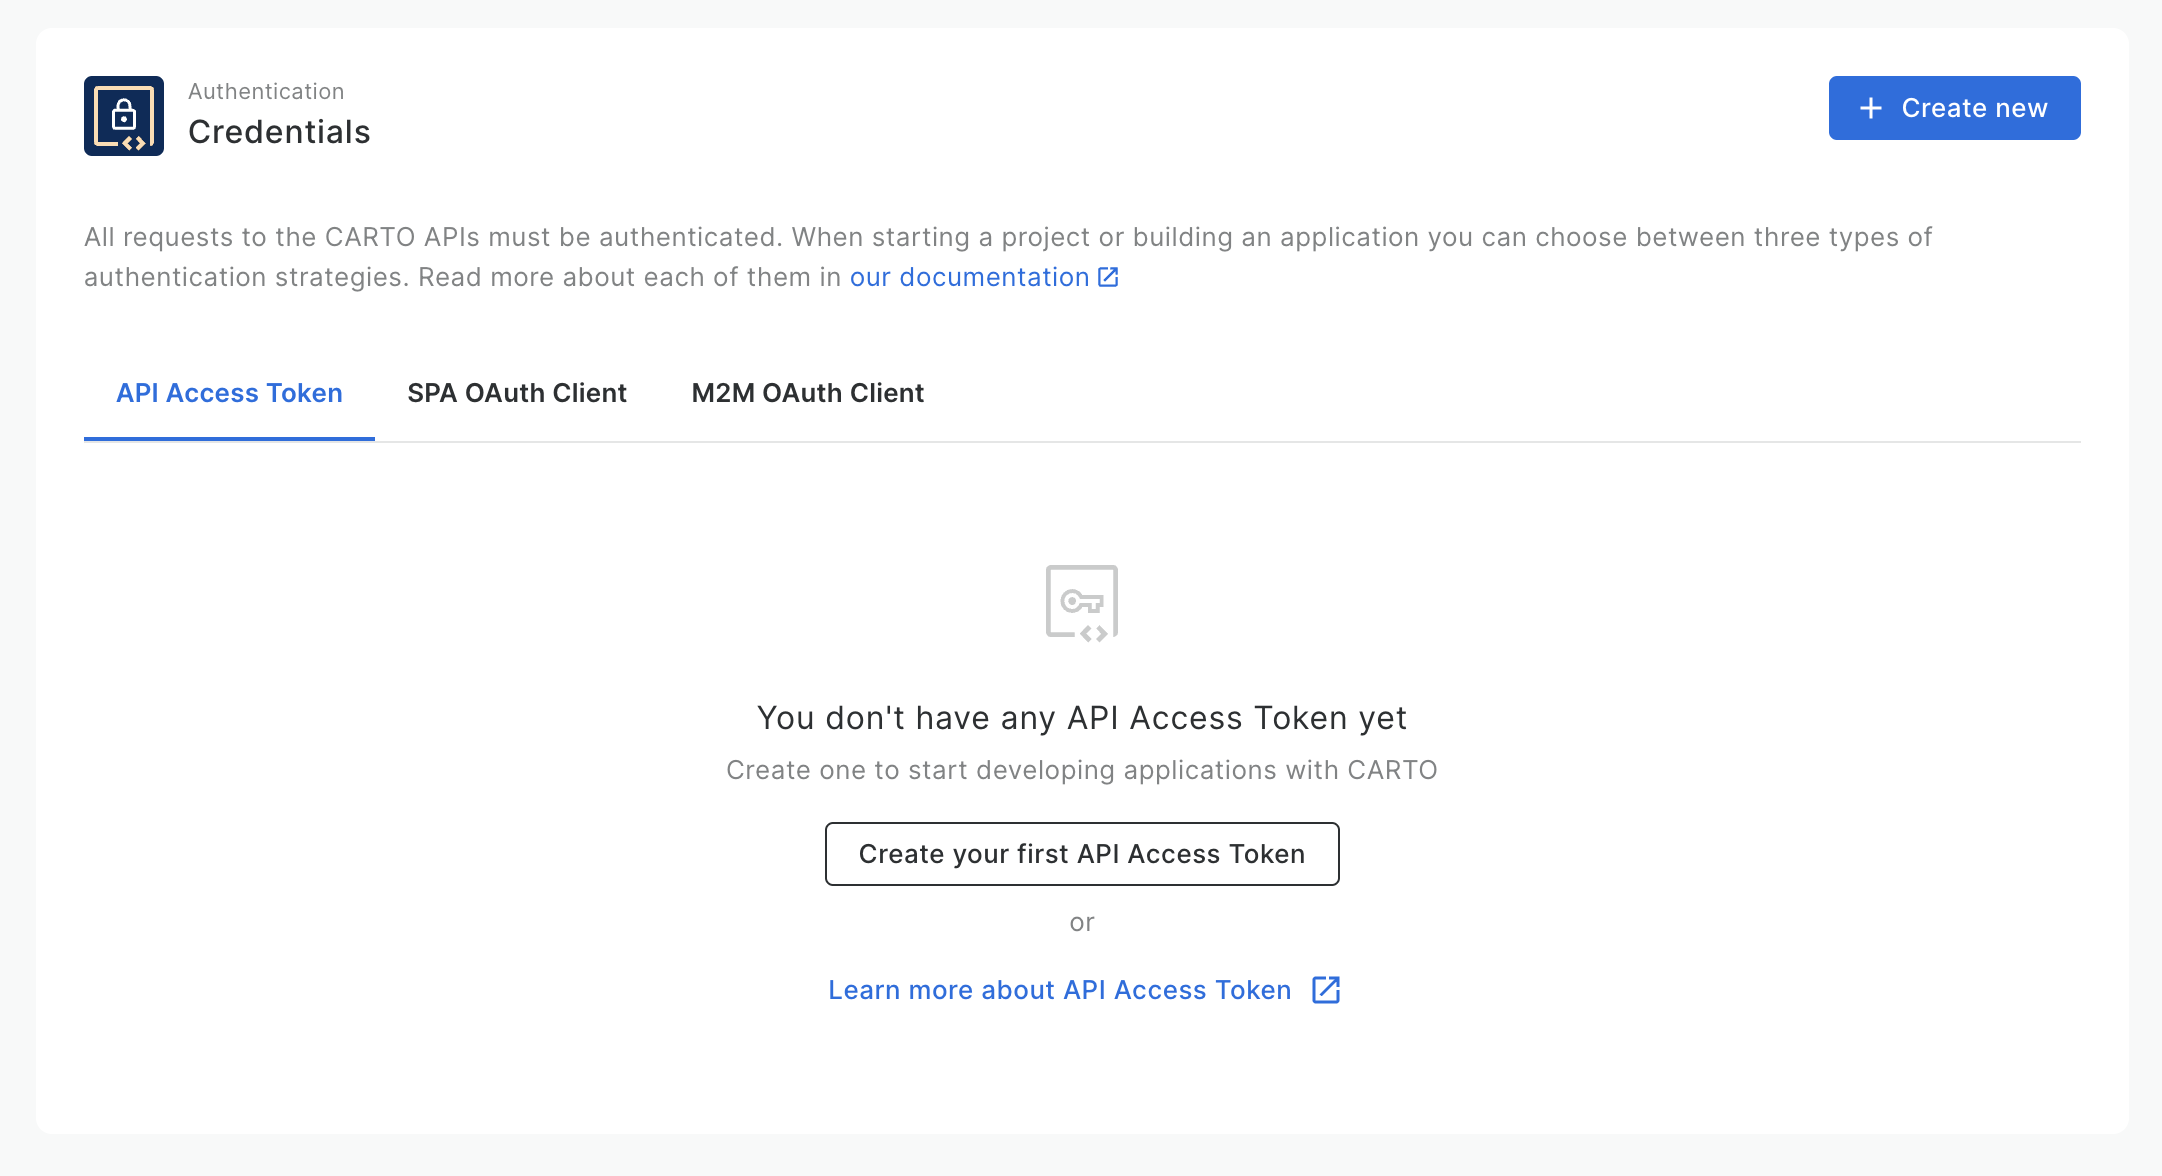This screenshot has width=2162, height=1176.
Task: Click the Credentials page heading
Action: tap(279, 132)
